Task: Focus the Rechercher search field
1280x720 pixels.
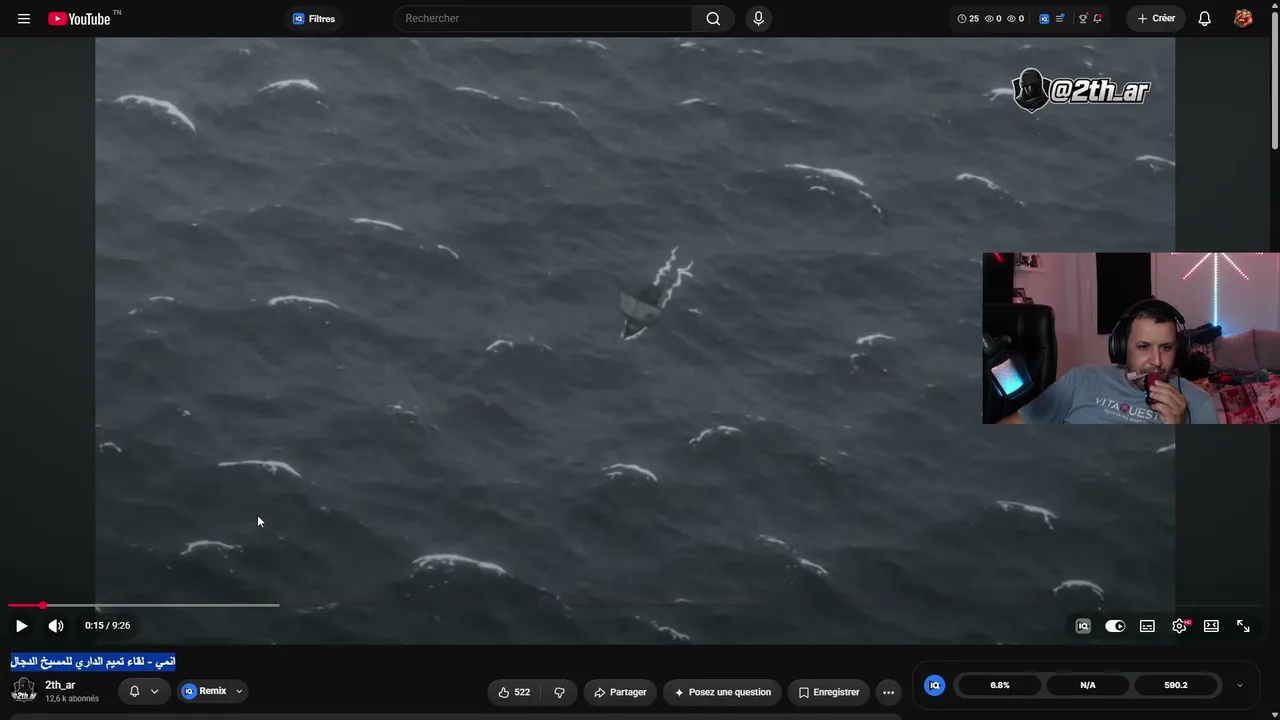Action: coord(543,19)
